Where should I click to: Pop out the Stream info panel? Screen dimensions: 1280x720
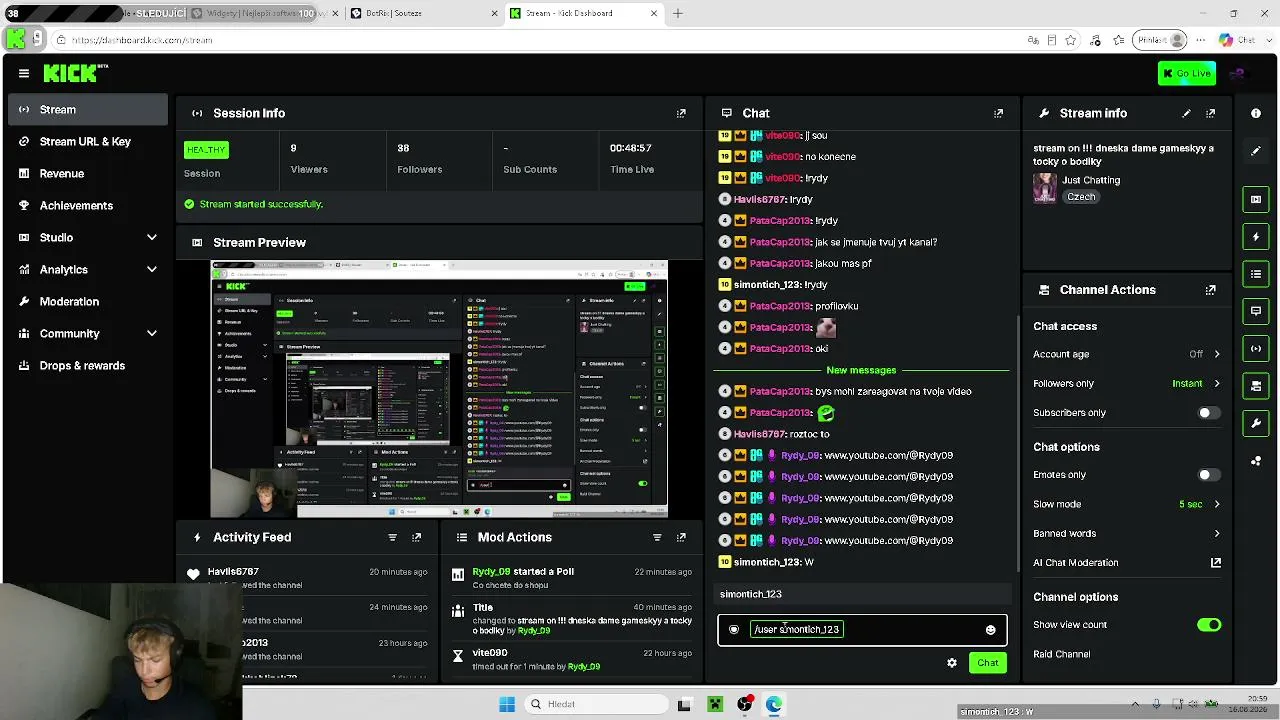coord(1211,113)
